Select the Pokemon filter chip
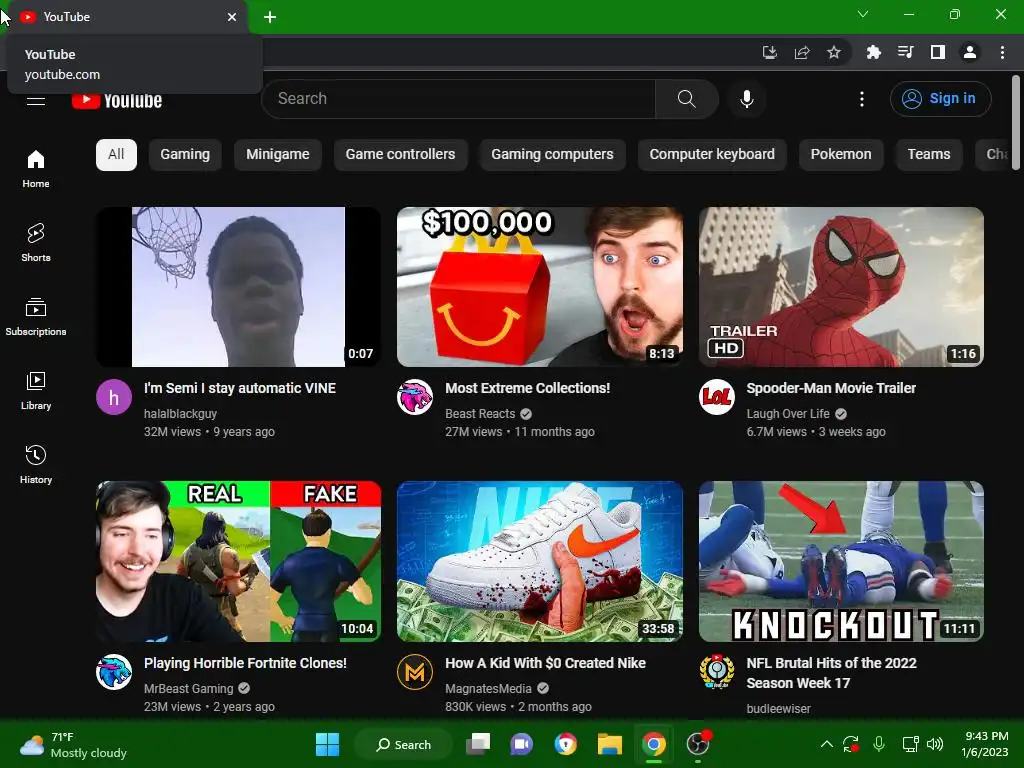The width and height of the screenshot is (1024, 768). (841, 155)
